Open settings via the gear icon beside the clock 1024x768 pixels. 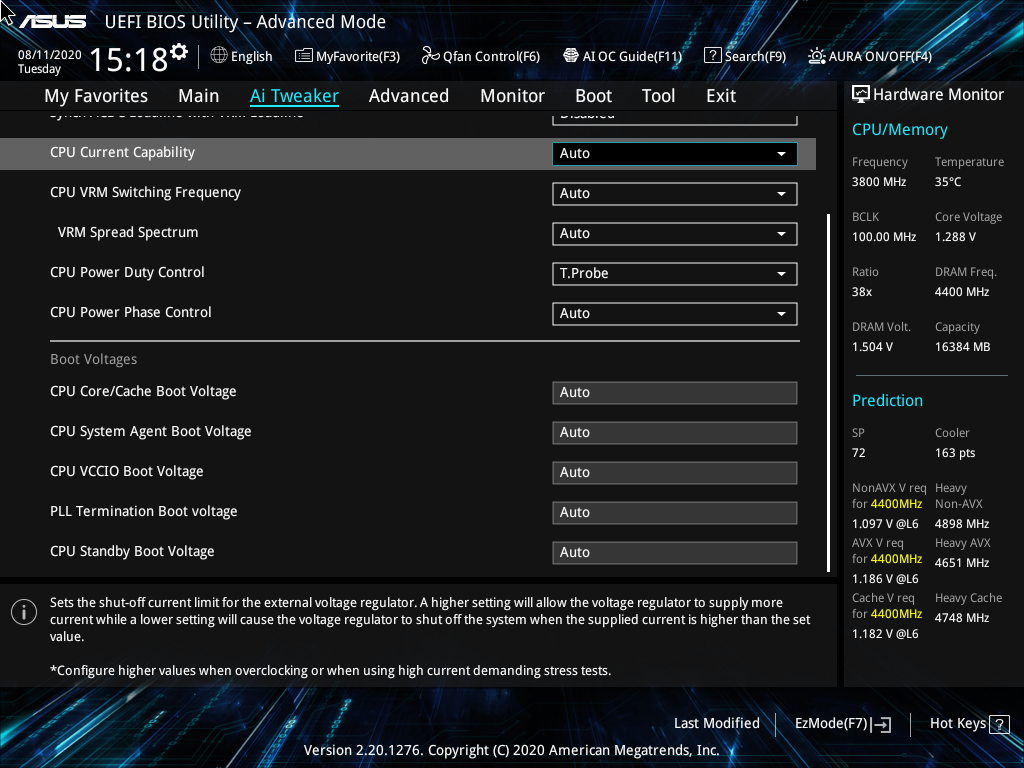(179, 52)
